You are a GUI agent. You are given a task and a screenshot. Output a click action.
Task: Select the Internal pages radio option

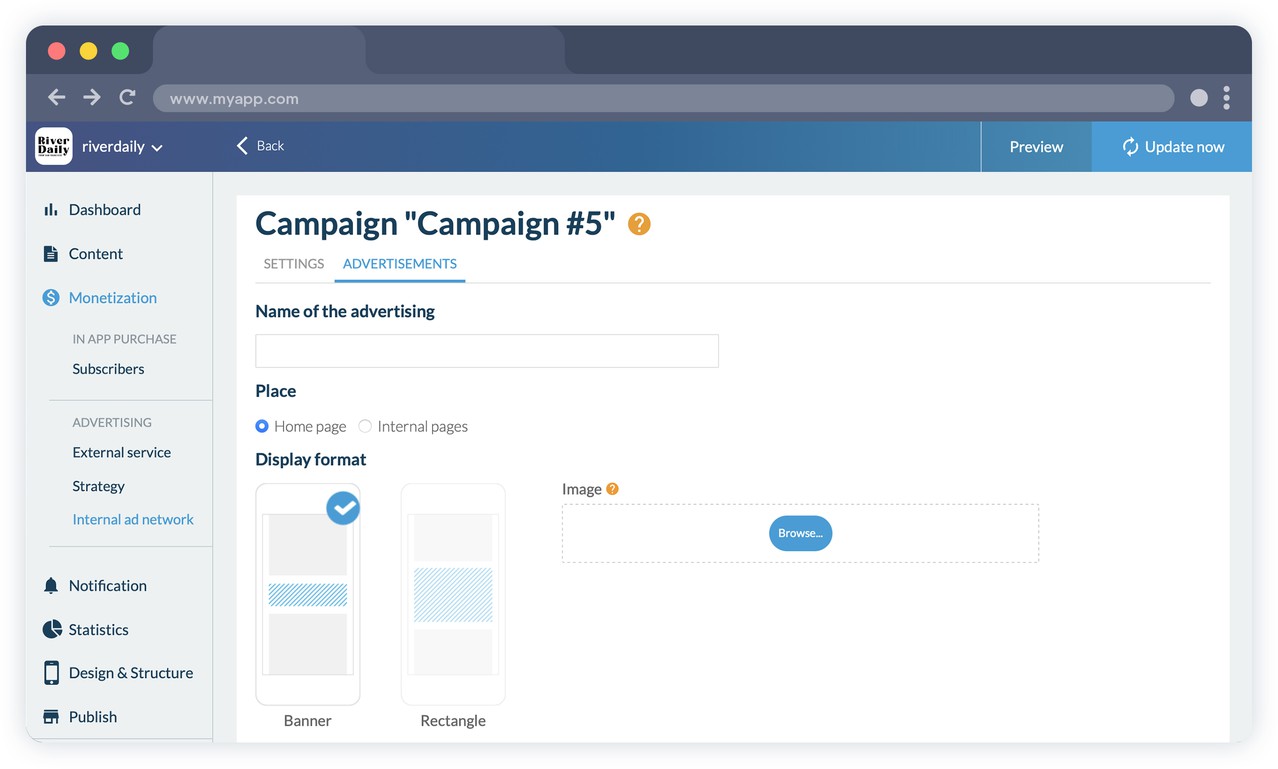pos(365,426)
